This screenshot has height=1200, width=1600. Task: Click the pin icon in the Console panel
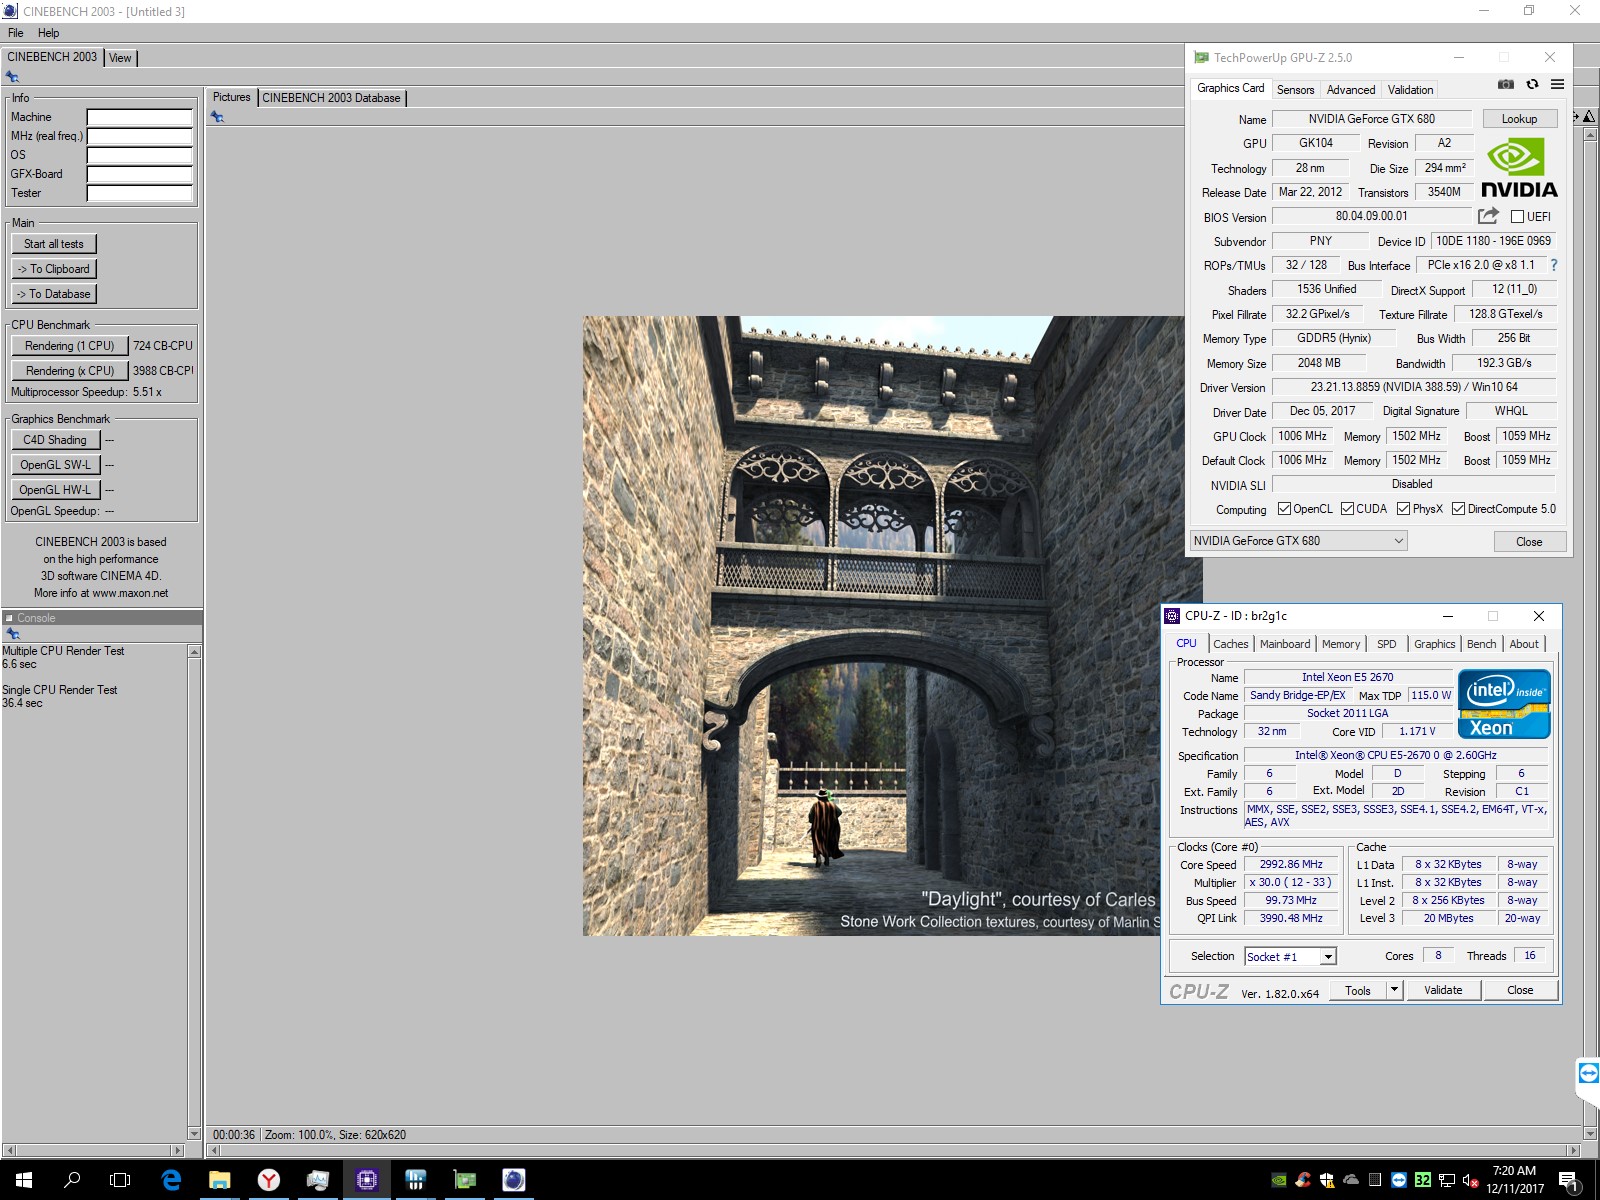coord(12,634)
